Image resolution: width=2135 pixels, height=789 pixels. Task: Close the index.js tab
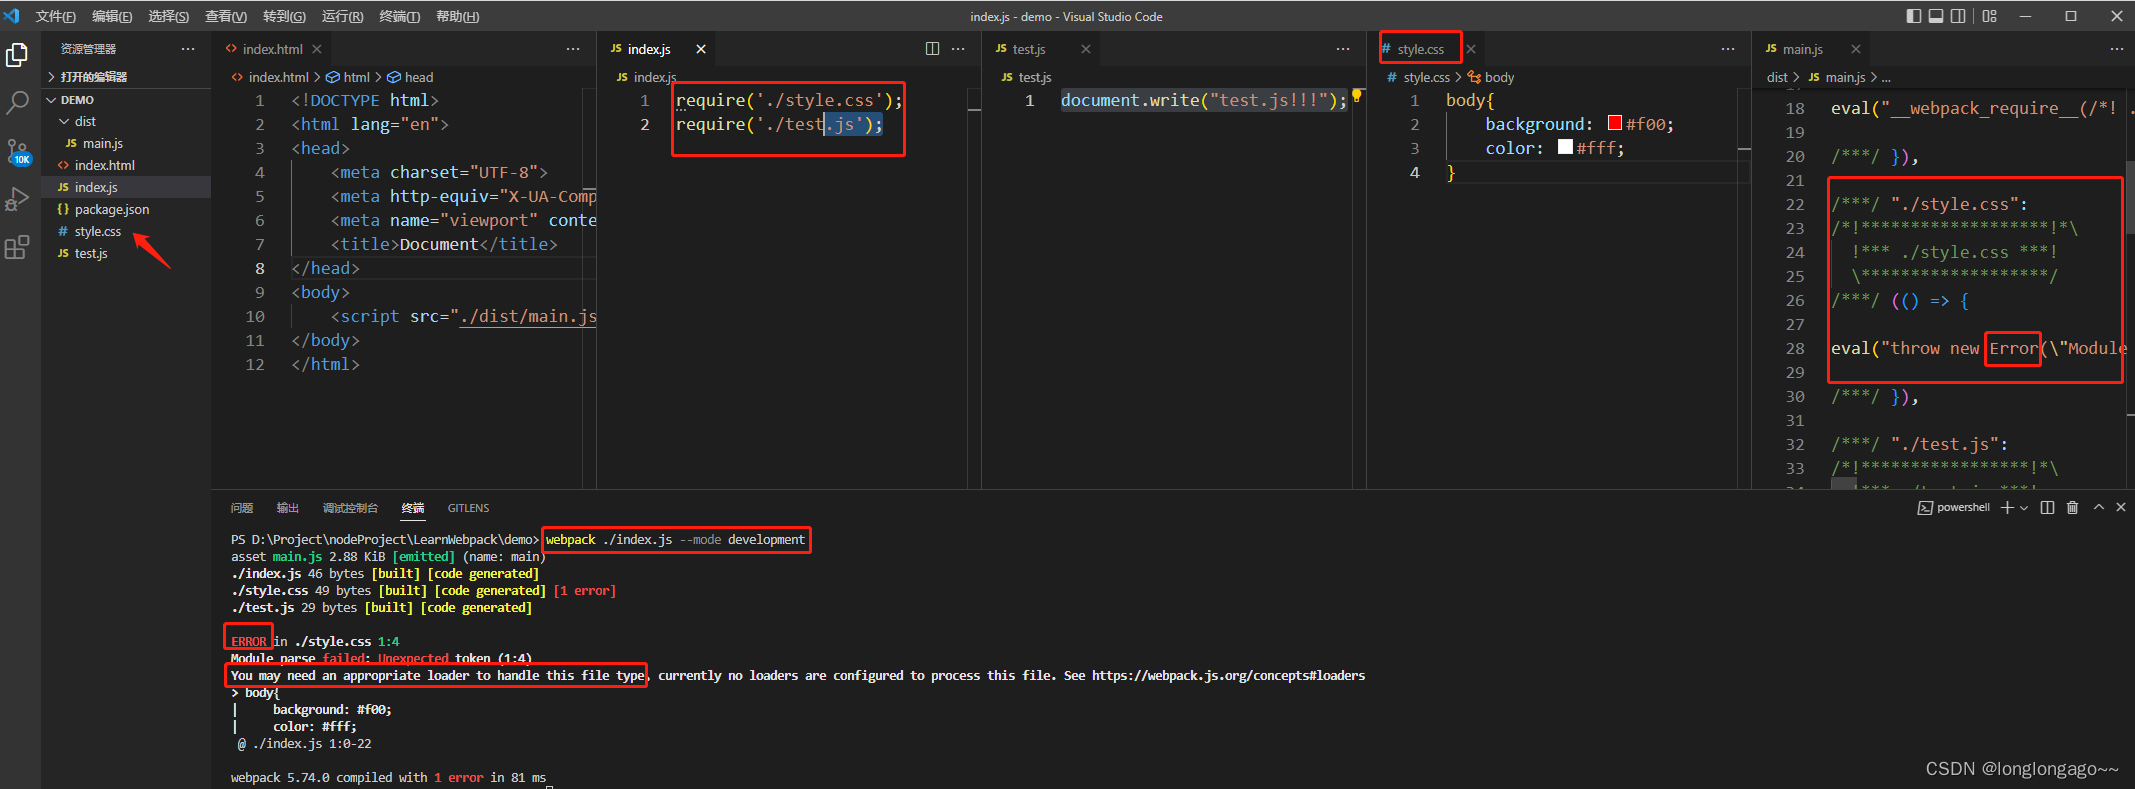click(701, 49)
